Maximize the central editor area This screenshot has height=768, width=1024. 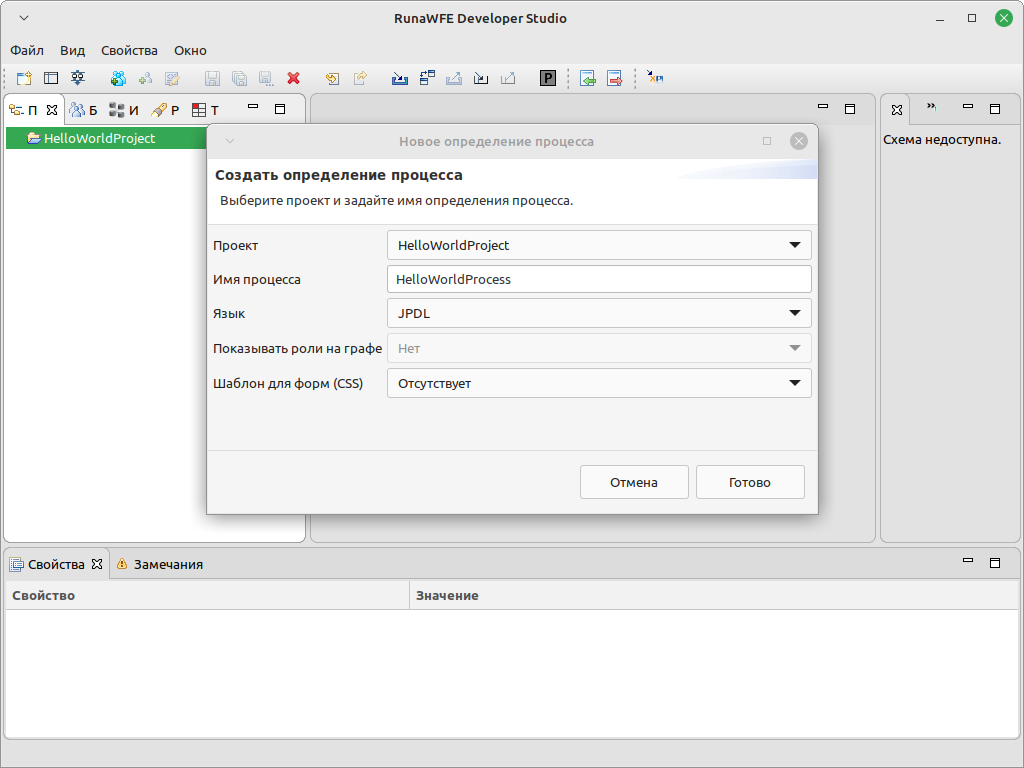[x=850, y=109]
